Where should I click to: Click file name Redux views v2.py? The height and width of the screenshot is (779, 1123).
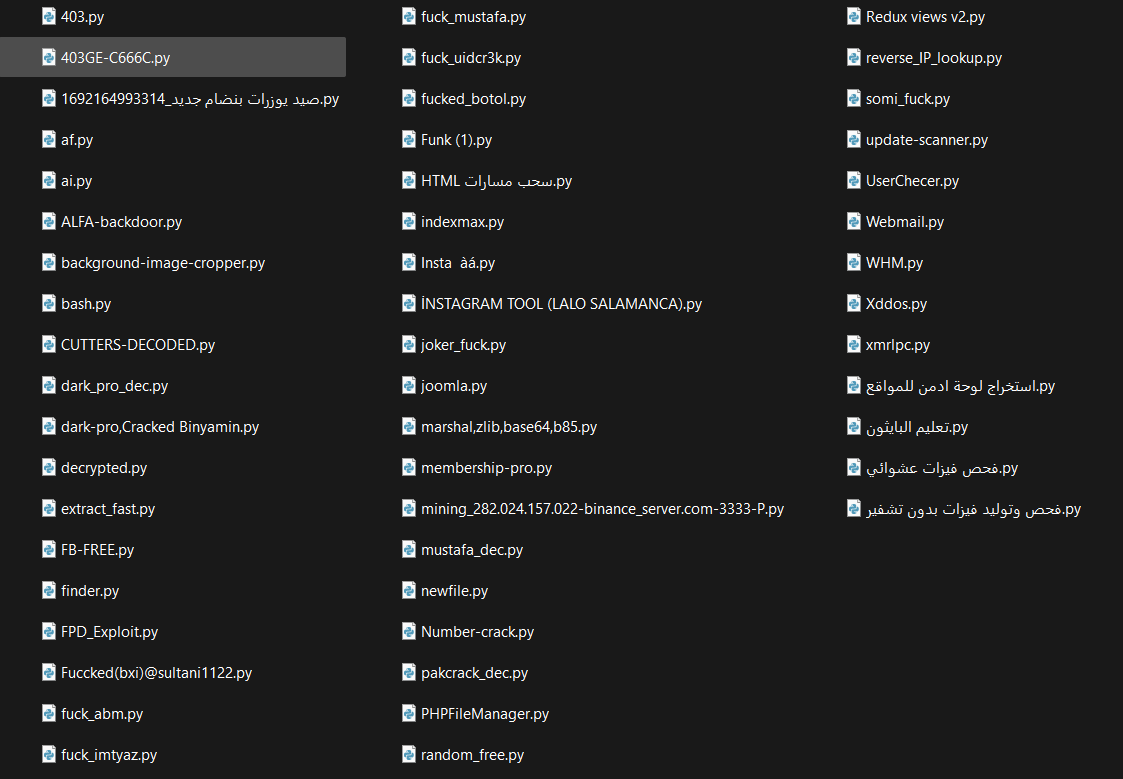coord(925,17)
